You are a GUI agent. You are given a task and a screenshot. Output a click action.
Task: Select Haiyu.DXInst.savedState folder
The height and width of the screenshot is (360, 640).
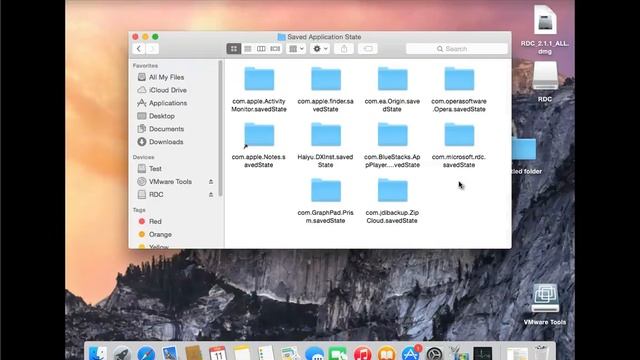pyautogui.click(x=326, y=146)
